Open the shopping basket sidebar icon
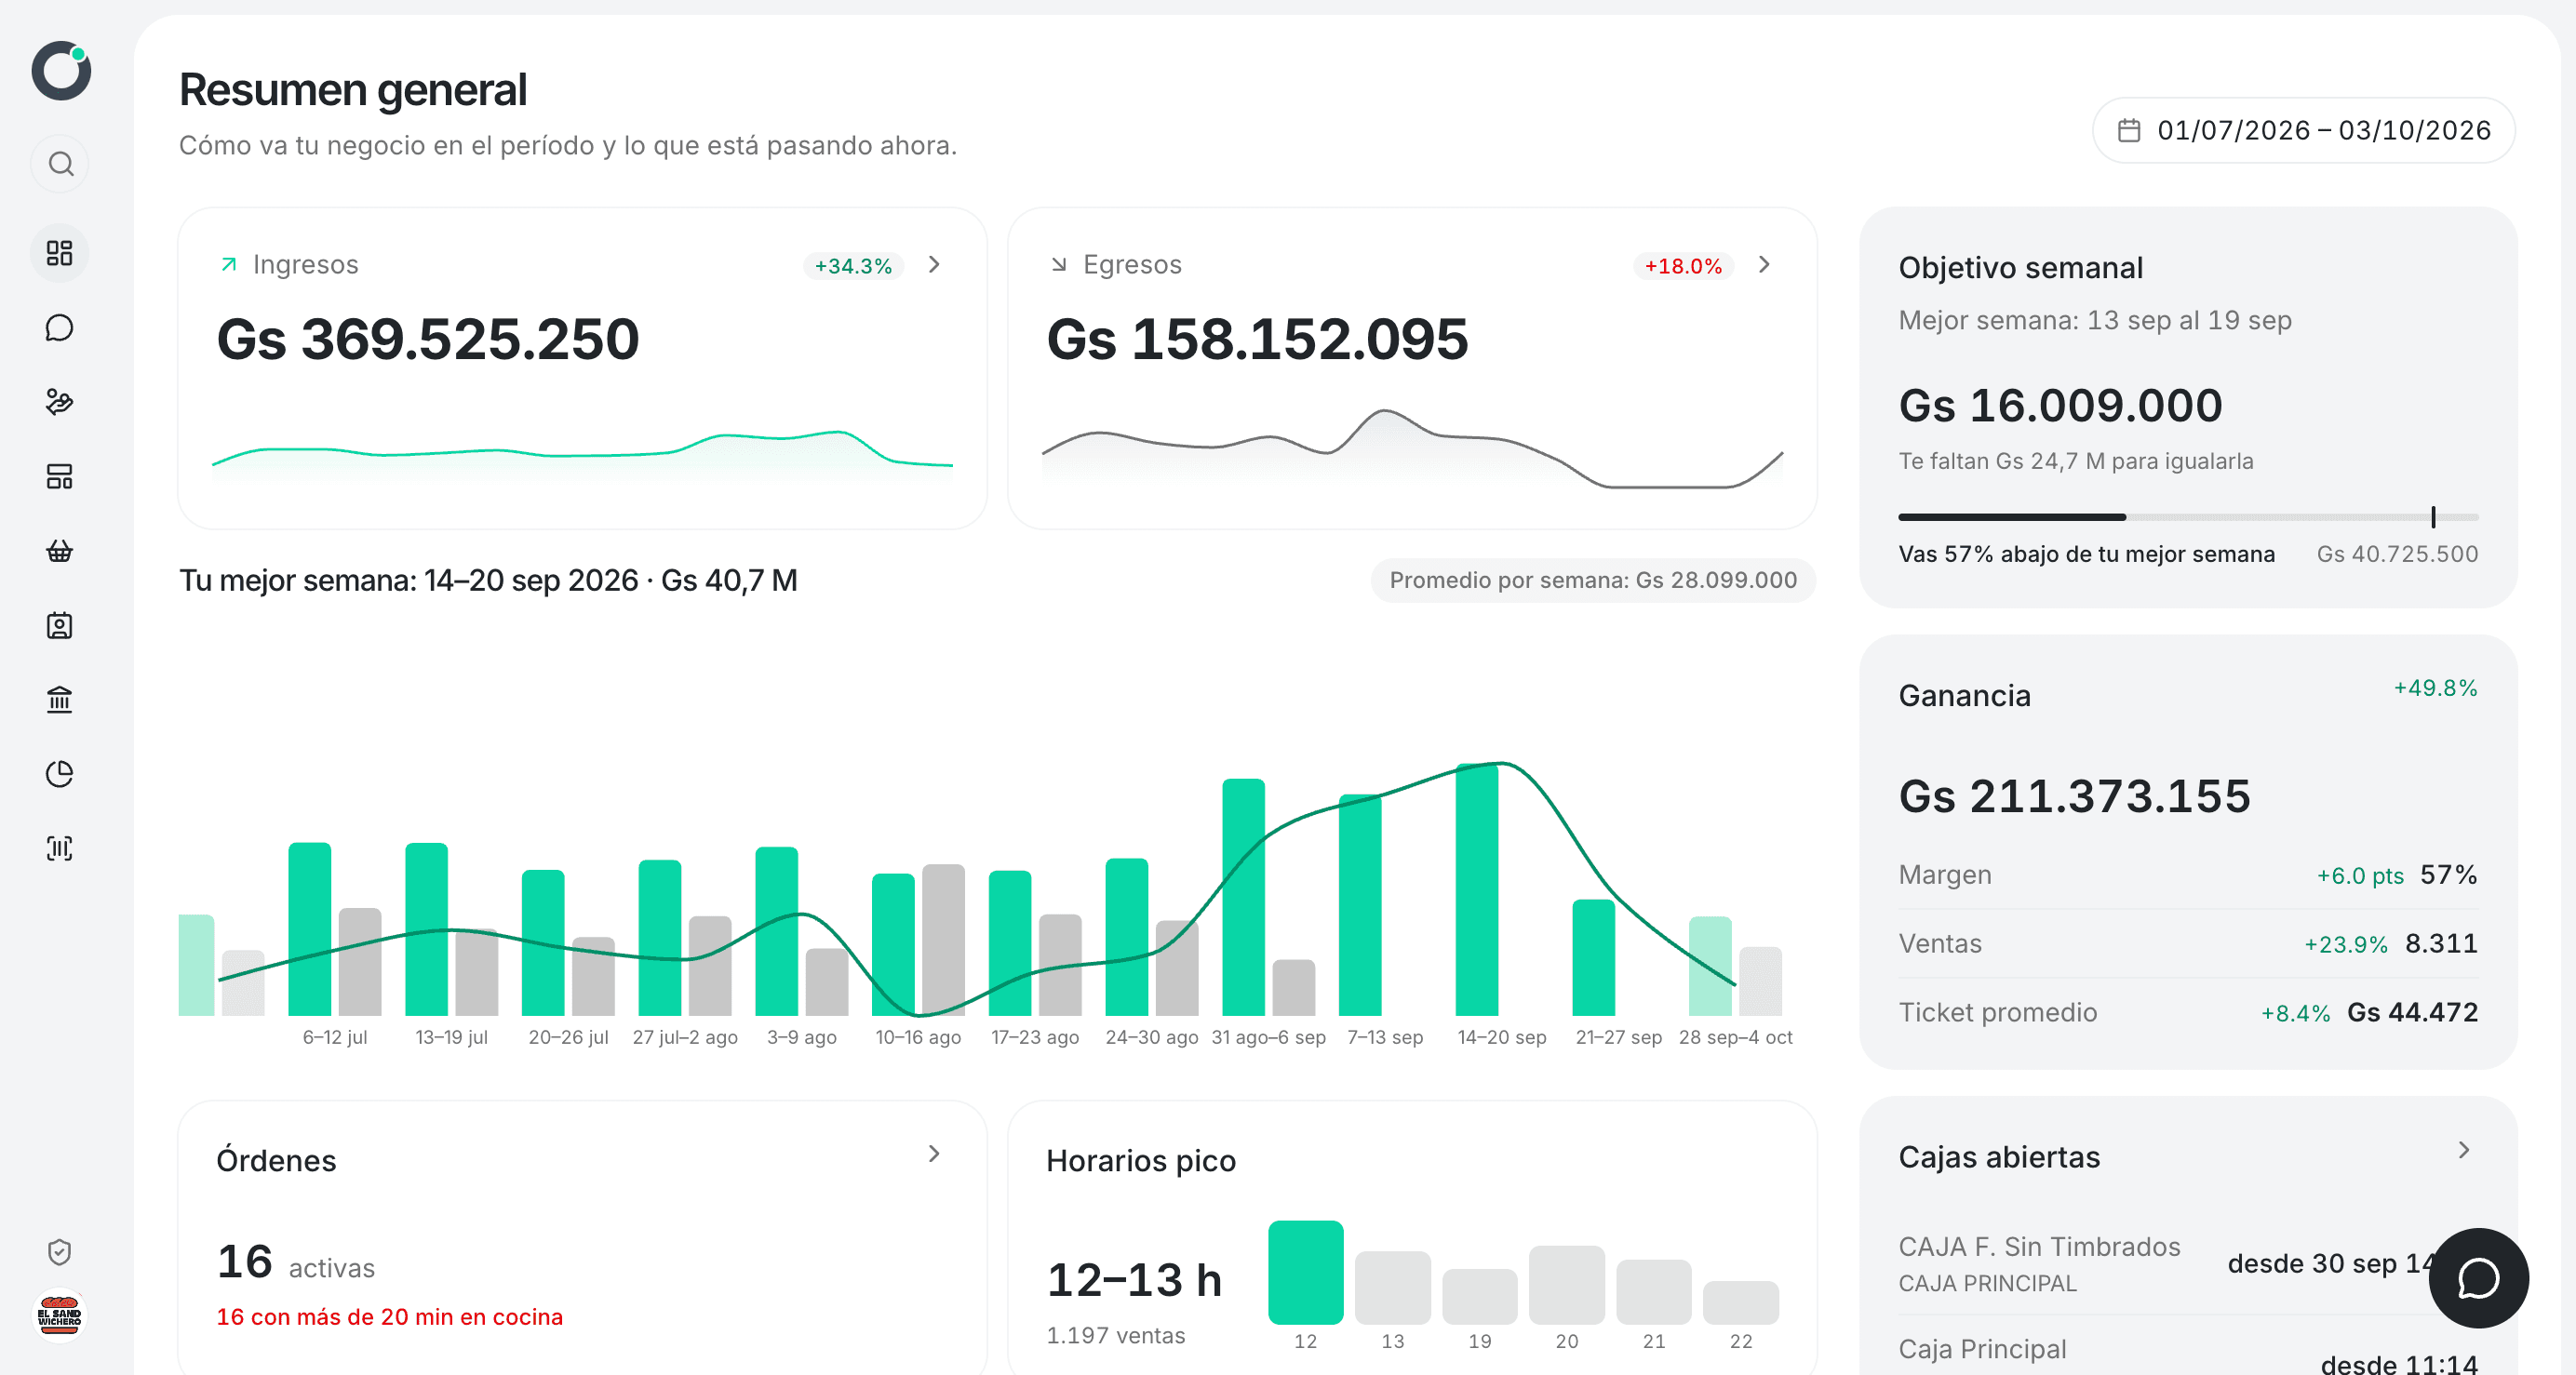 60,551
